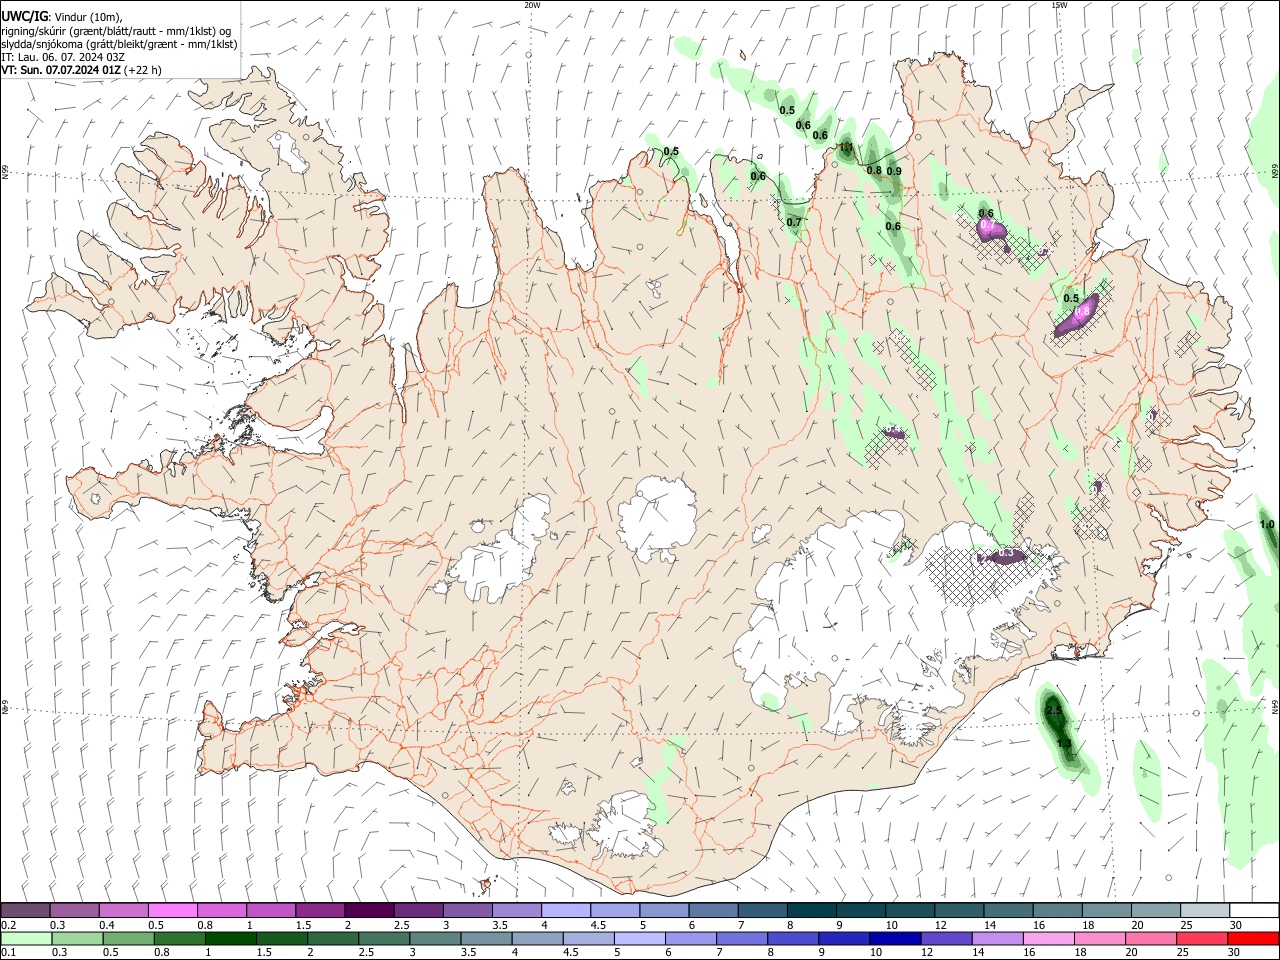Select the pale green 0.1 swatch in the rain legend
Image resolution: width=1280 pixels, height=960 pixels.
25,938
